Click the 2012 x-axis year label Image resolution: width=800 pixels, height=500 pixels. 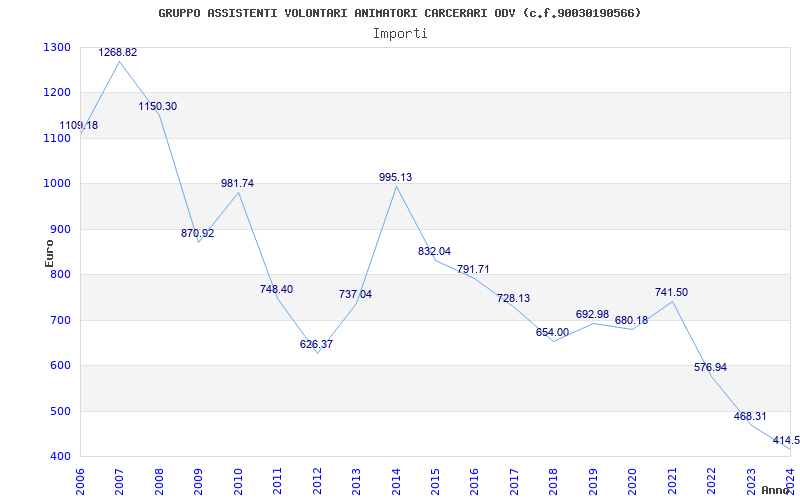(x=316, y=480)
